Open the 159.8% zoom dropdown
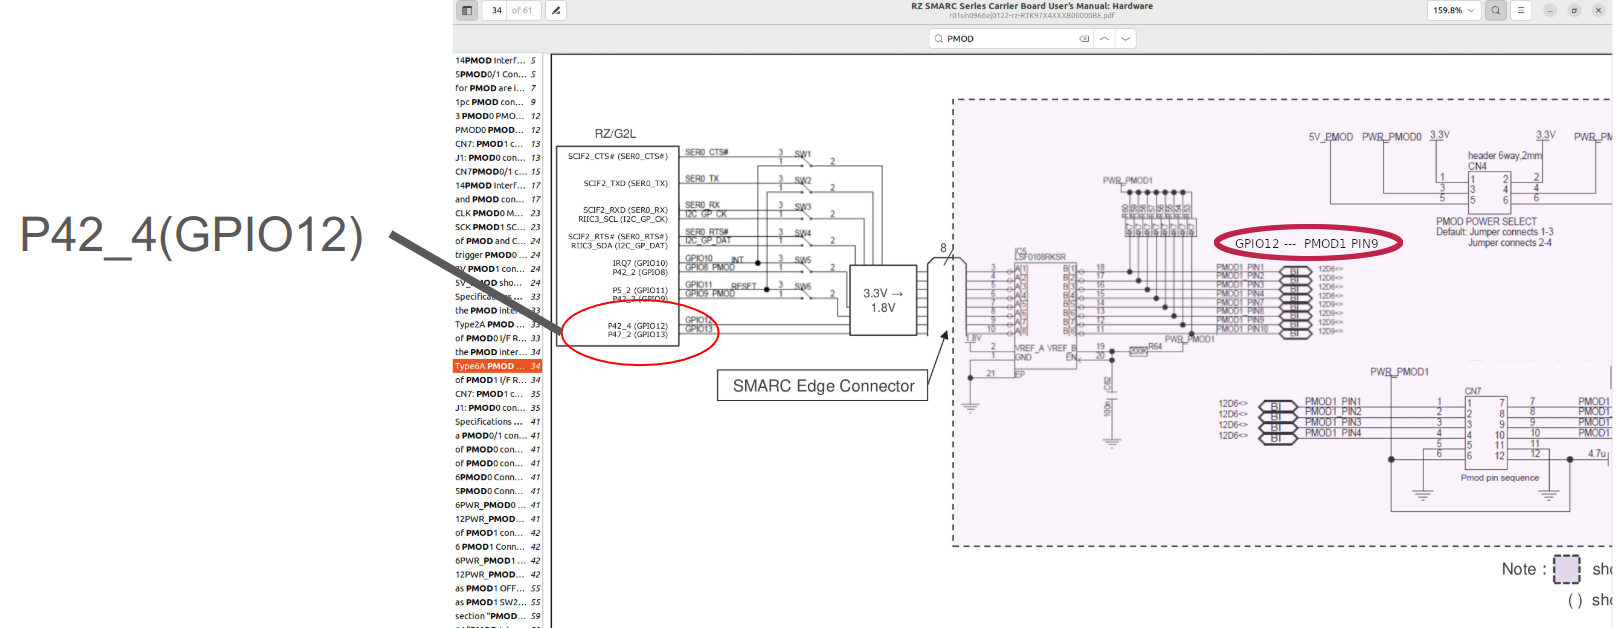 click(x=1453, y=10)
